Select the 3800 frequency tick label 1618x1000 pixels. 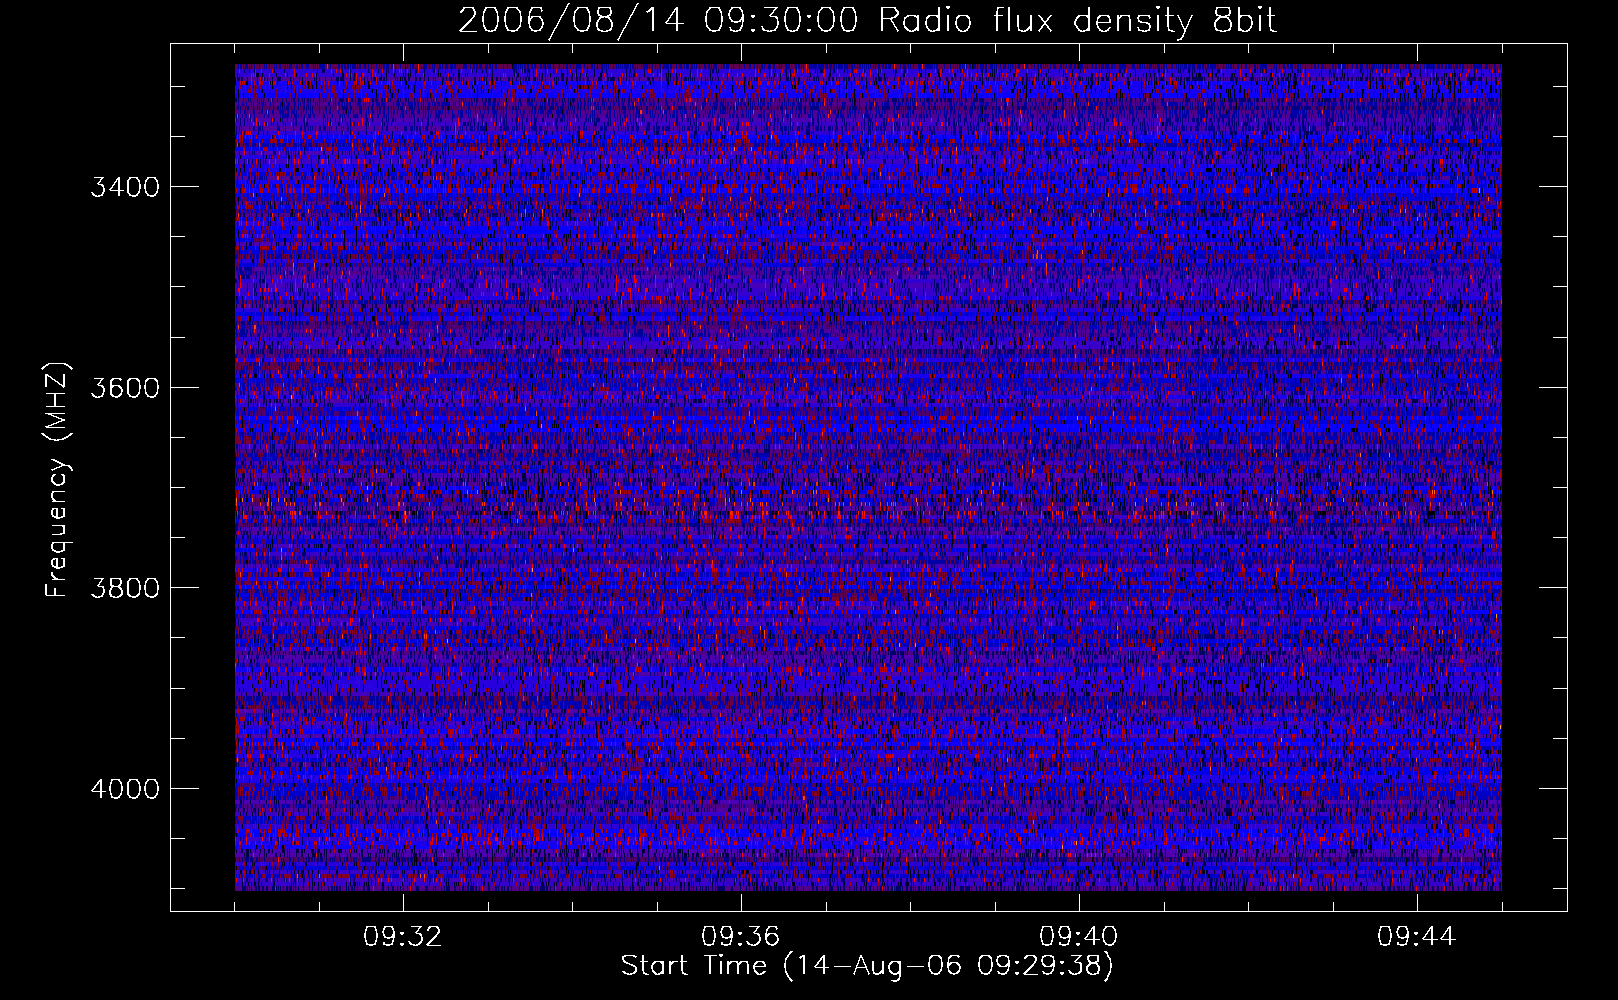click(x=125, y=588)
